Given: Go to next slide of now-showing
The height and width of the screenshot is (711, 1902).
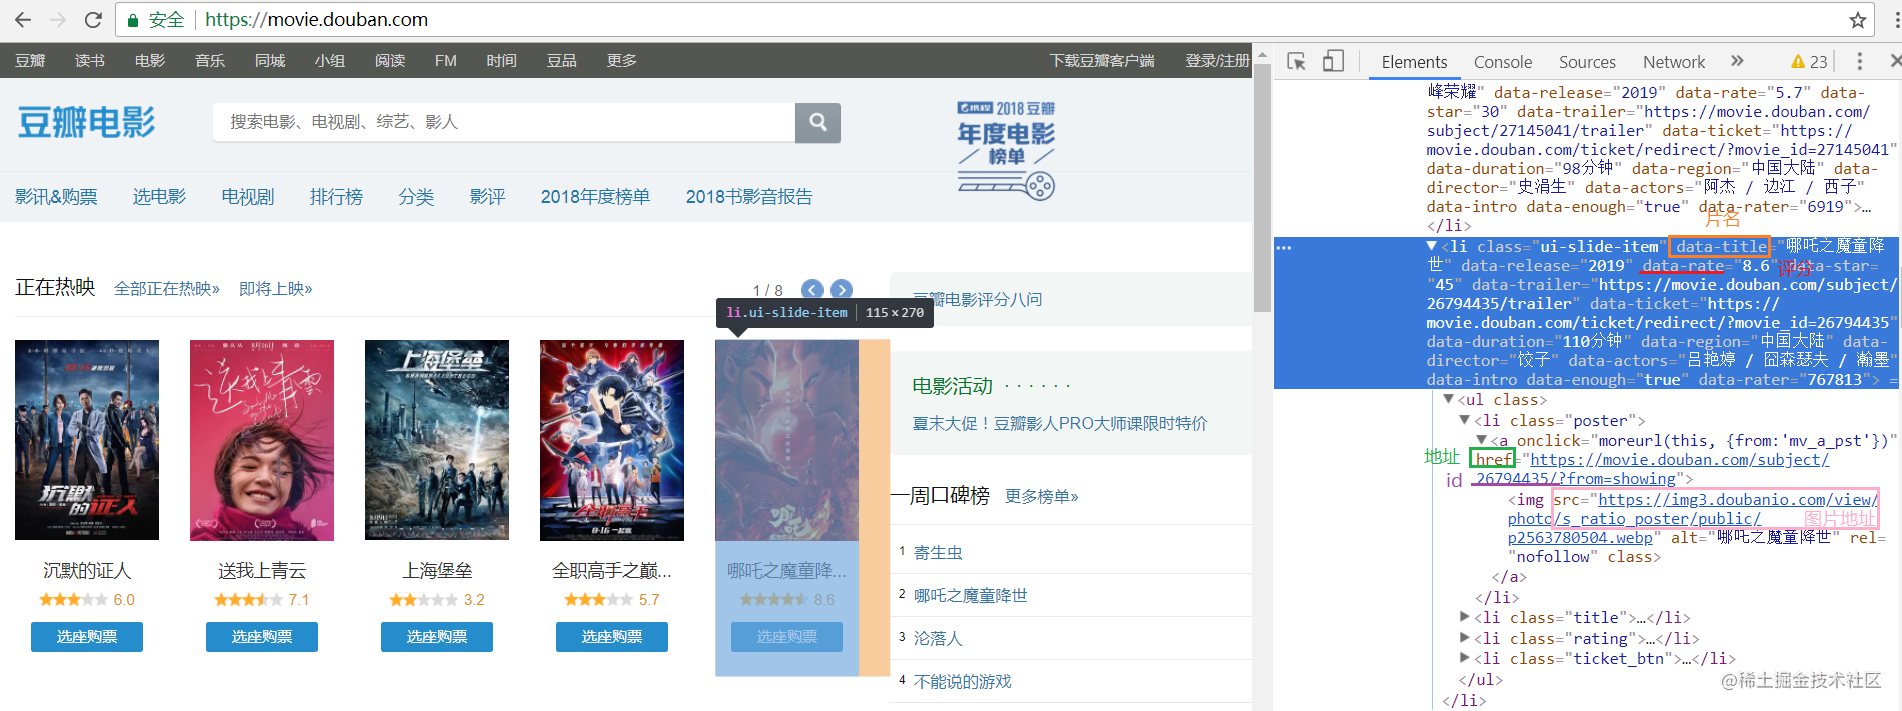Looking at the screenshot, I should (x=842, y=289).
